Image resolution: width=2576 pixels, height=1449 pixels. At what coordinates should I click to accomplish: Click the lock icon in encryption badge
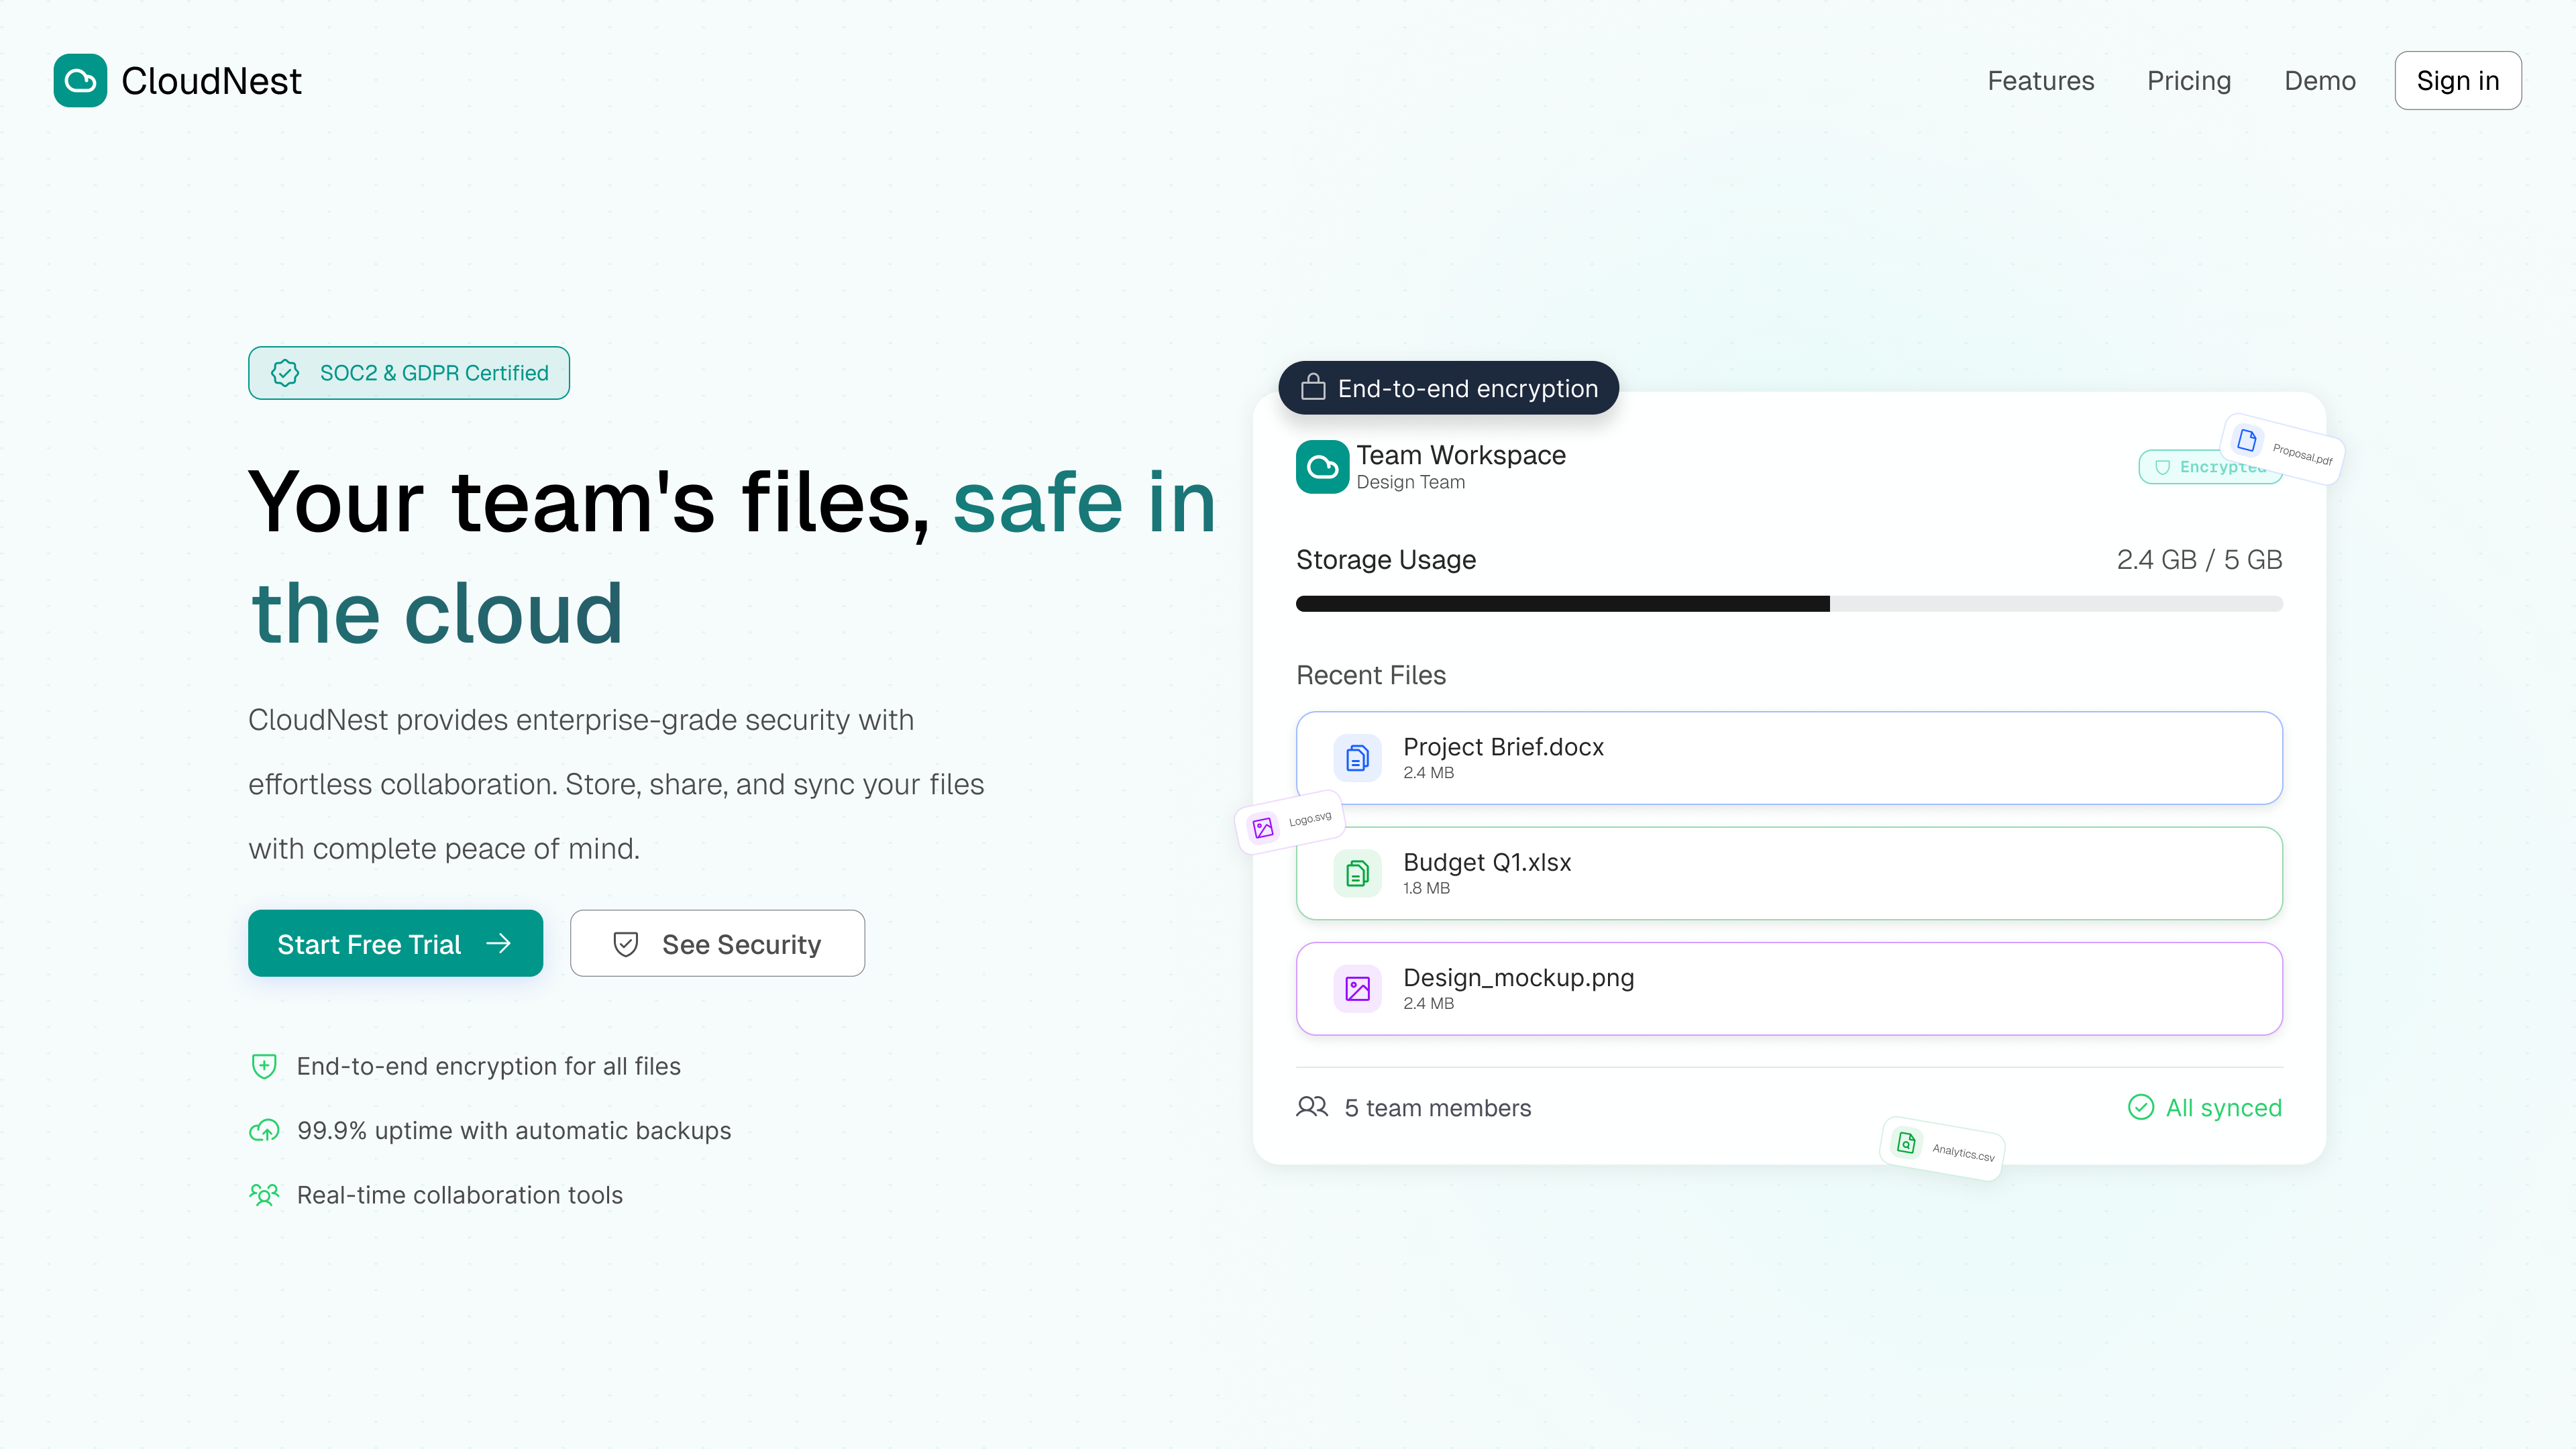[1313, 388]
